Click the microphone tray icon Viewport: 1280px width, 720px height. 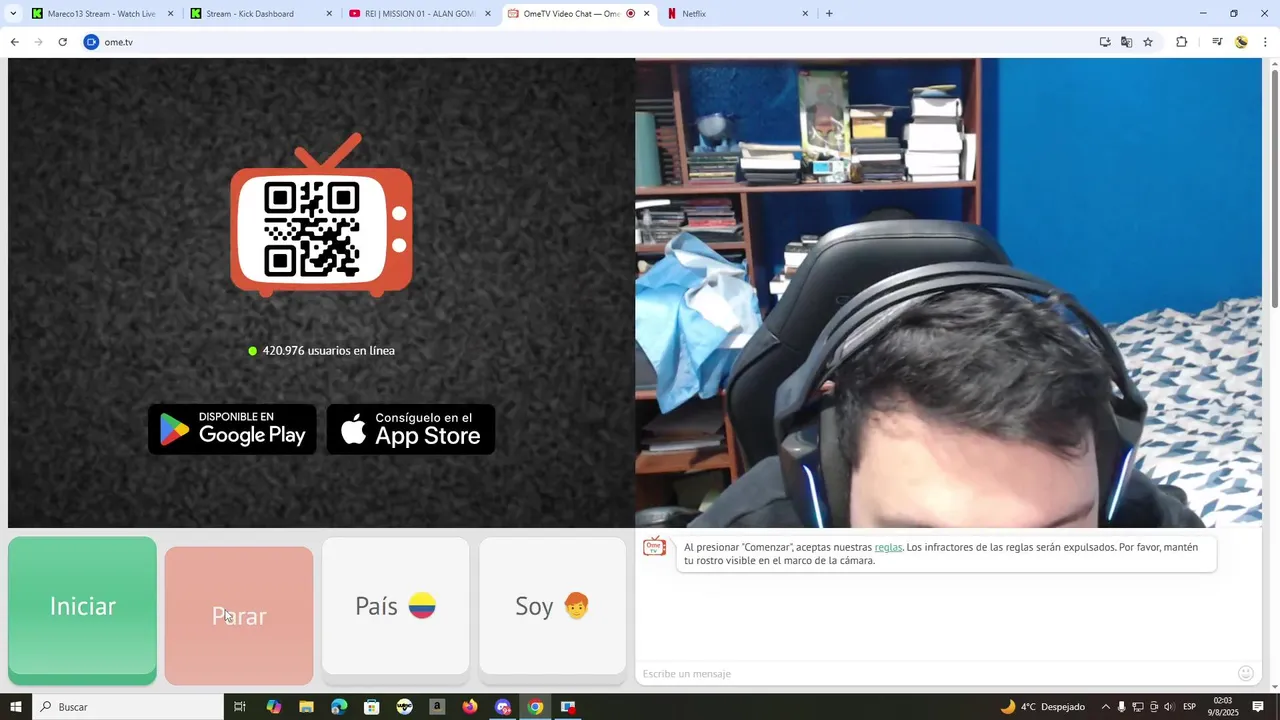tap(1121, 707)
